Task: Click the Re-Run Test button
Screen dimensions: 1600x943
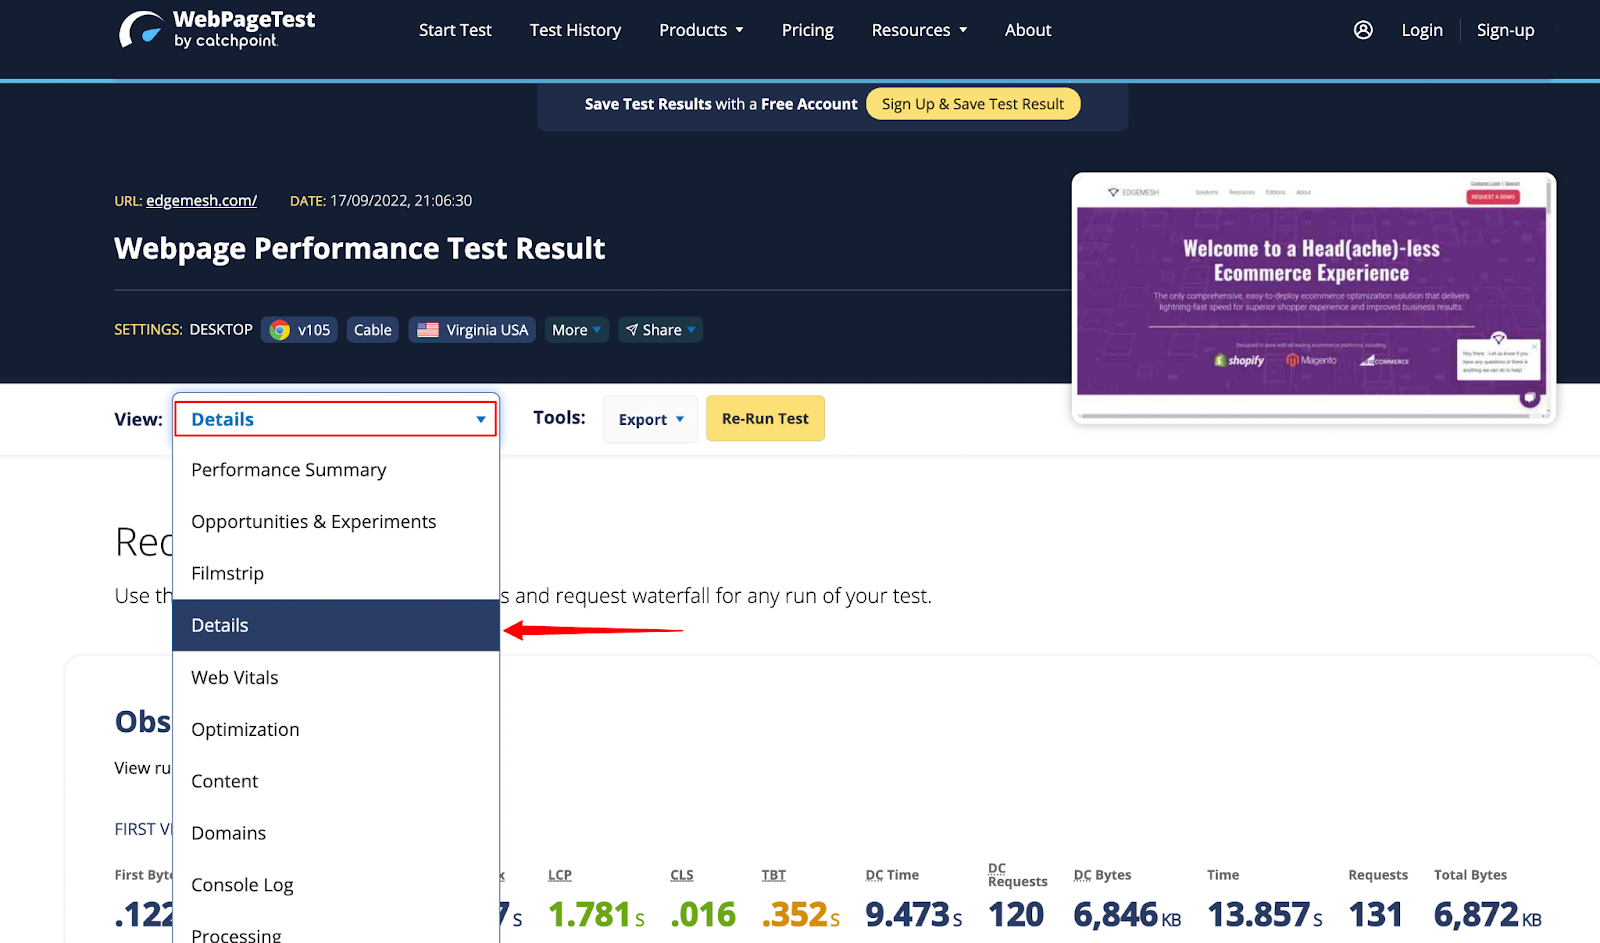Action: click(x=765, y=419)
